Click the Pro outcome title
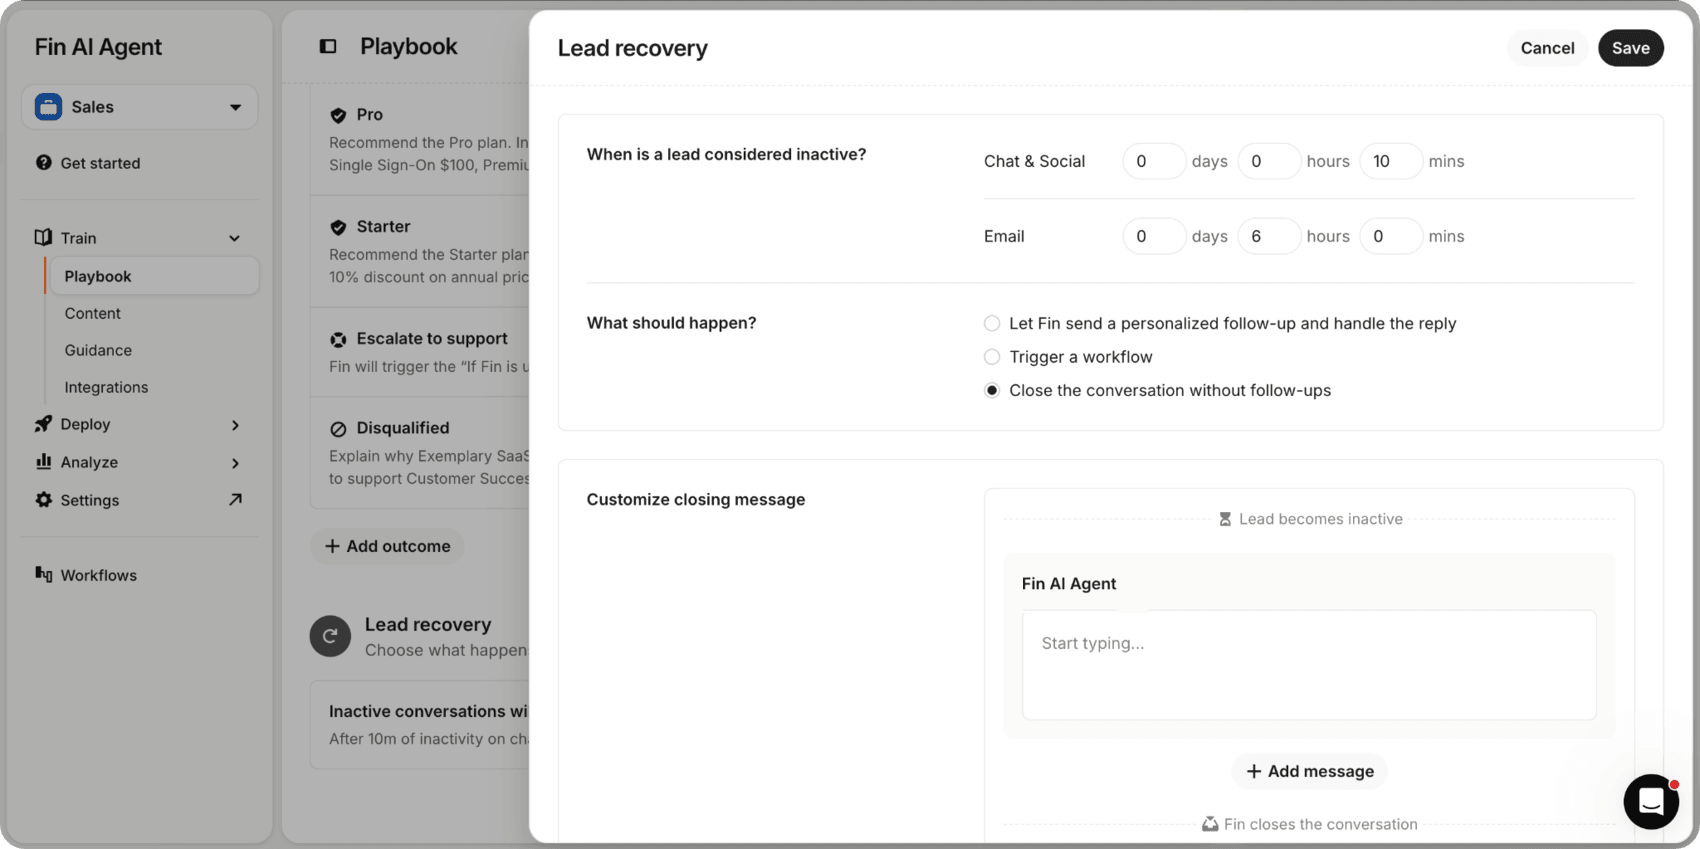The width and height of the screenshot is (1700, 849). click(369, 115)
